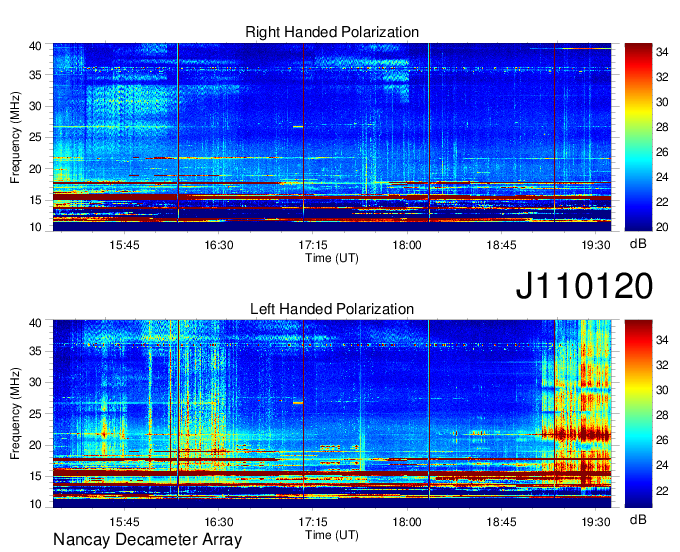Click the "40" frequency tick of left-handed plot
Viewport: 680px width, 552px height.
pos(35,323)
